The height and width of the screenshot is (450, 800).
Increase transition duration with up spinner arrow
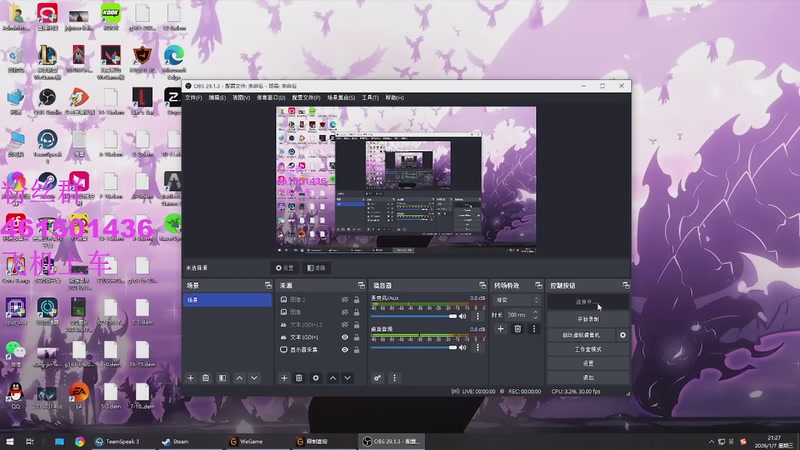(535, 312)
